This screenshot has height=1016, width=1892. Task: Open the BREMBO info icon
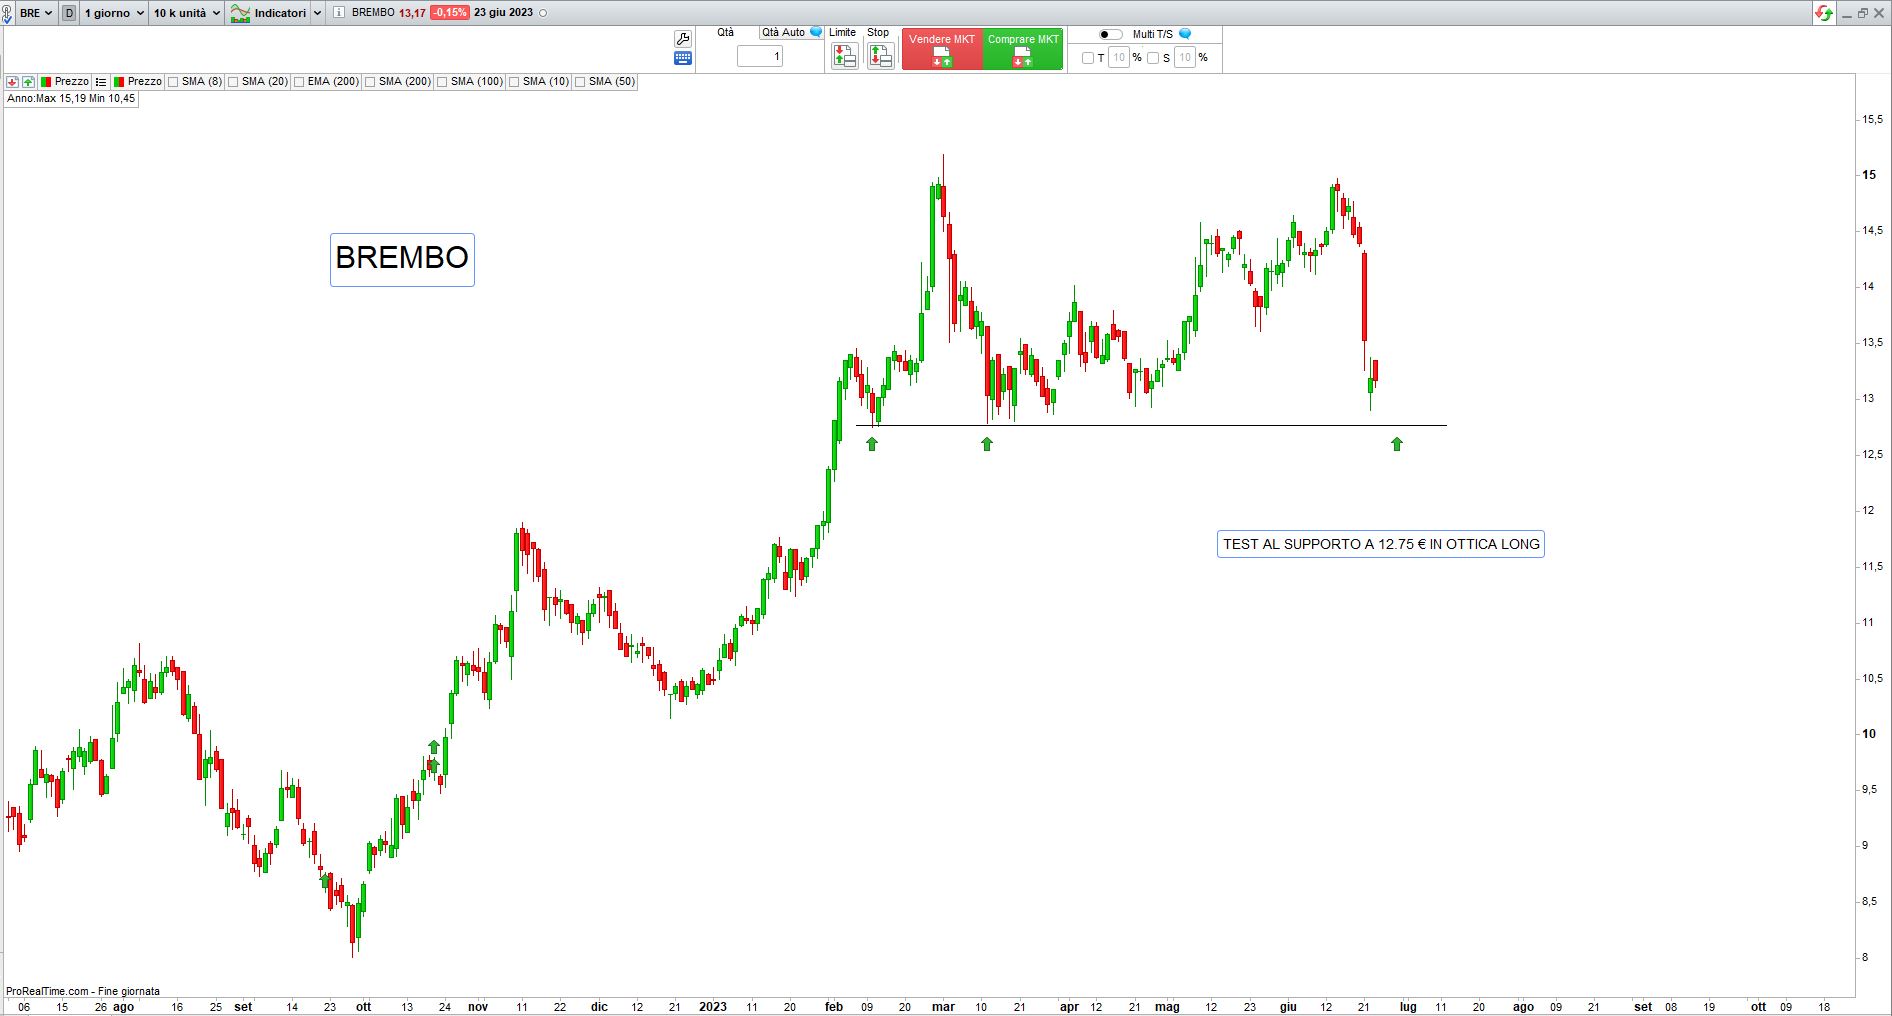tap(339, 13)
